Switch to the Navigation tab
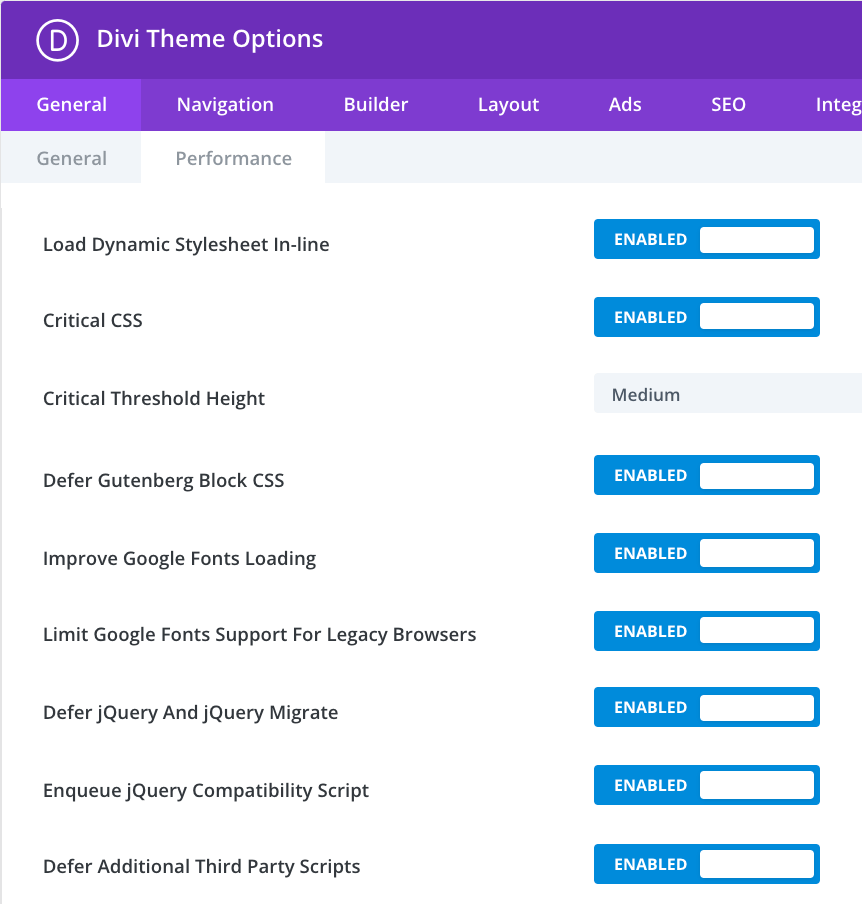The width and height of the screenshot is (862, 904). [225, 104]
